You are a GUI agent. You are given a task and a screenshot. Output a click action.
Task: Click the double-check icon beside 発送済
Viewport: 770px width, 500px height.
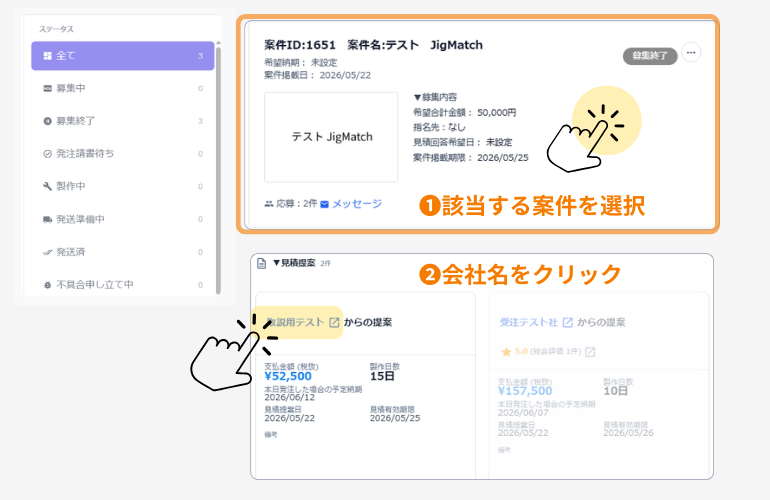[47, 252]
